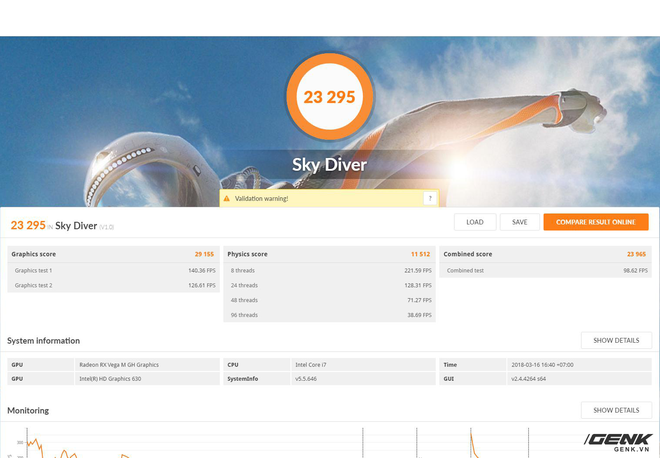Select the Physics score value 11 512
660x458 pixels.
coord(420,254)
